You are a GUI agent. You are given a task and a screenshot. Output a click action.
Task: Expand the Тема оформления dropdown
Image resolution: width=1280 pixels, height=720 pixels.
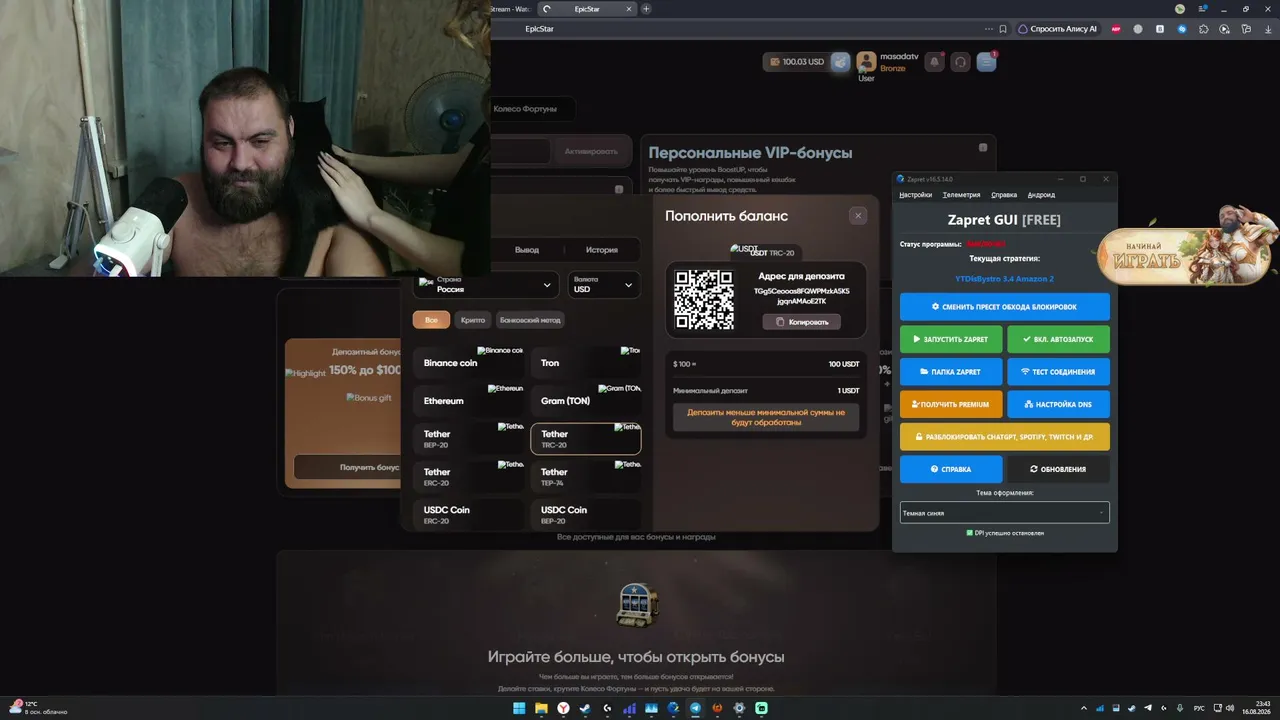[x=1004, y=513]
